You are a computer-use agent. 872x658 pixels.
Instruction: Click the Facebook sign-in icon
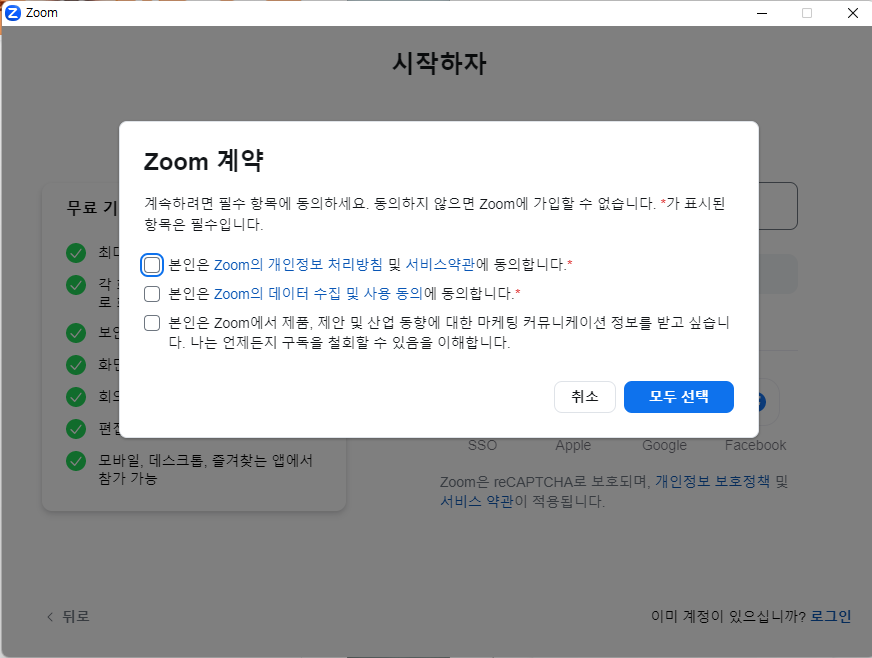pyautogui.click(x=755, y=401)
